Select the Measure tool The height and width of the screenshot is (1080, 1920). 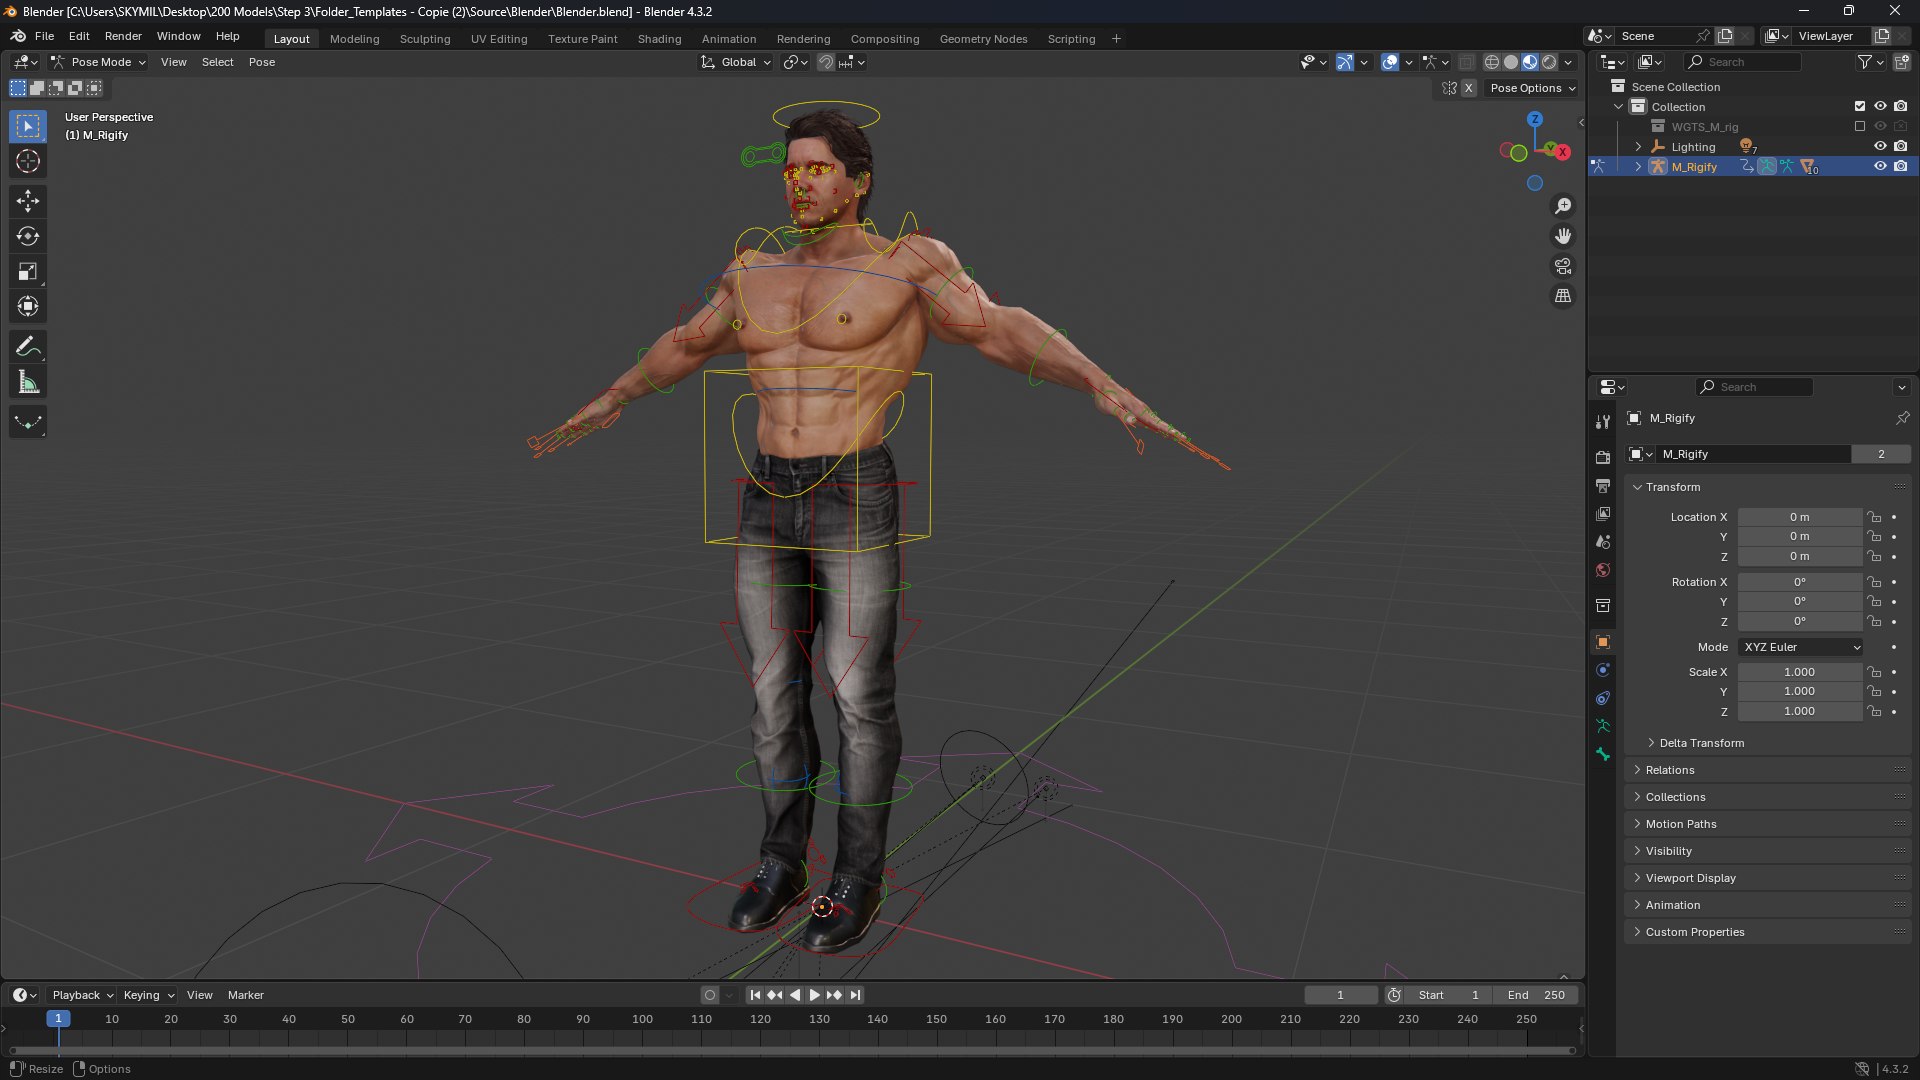[28, 382]
